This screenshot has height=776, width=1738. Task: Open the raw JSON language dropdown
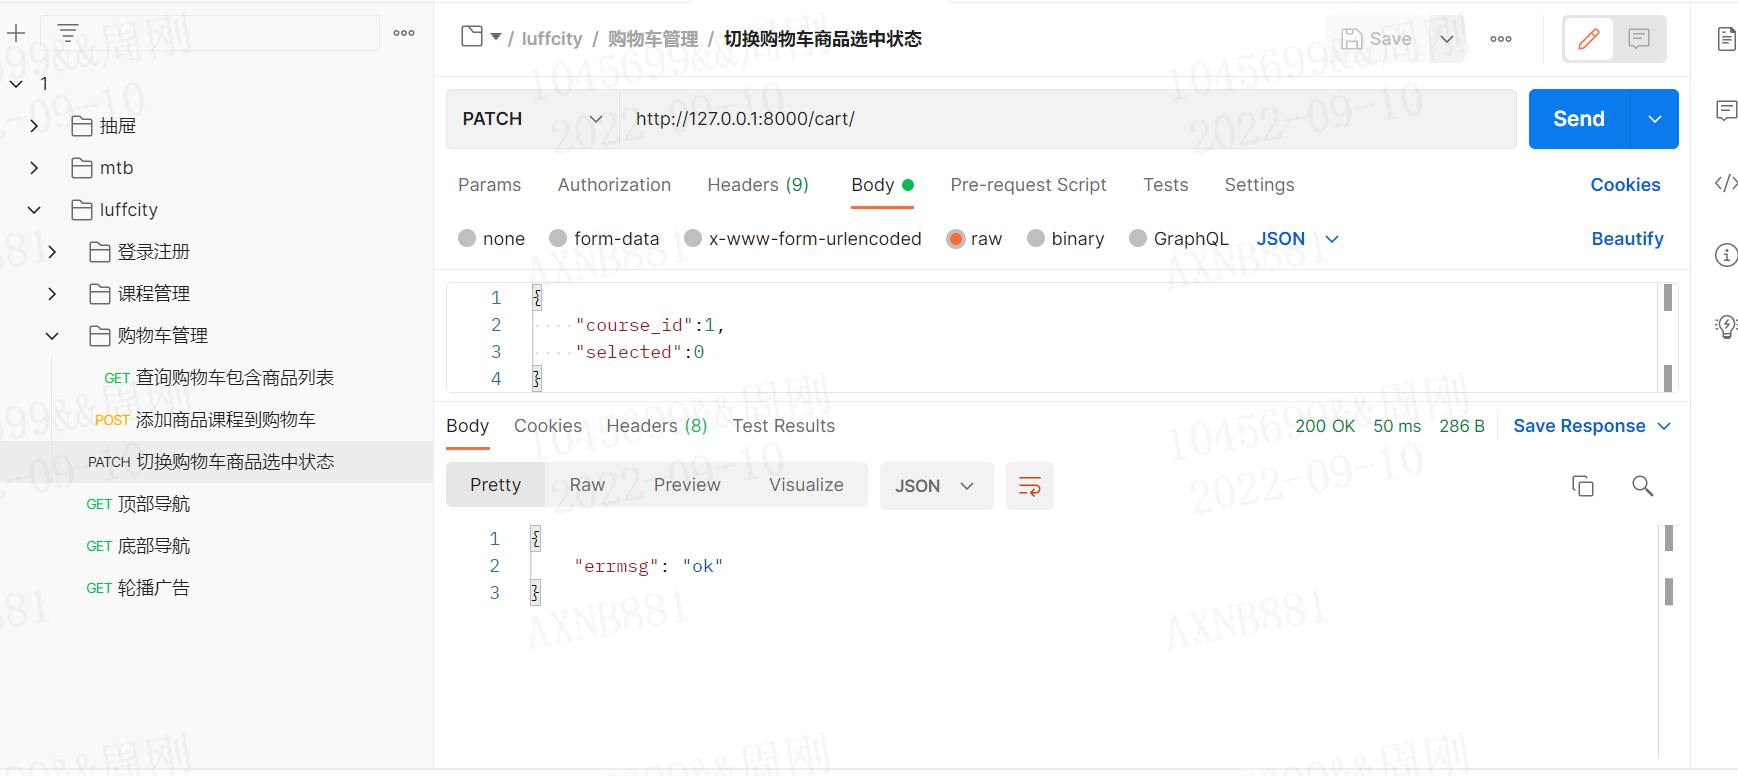[x=1297, y=239]
